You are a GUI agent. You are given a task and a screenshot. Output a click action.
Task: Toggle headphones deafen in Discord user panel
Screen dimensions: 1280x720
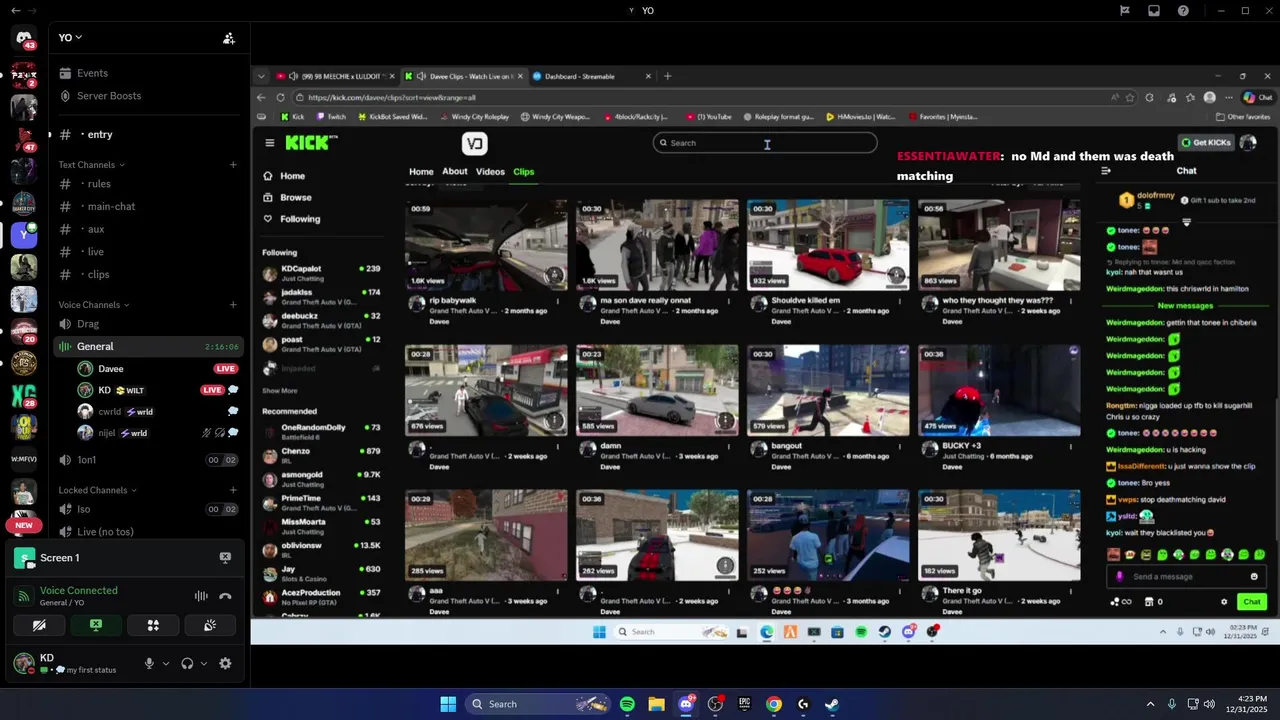tap(187, 663)
